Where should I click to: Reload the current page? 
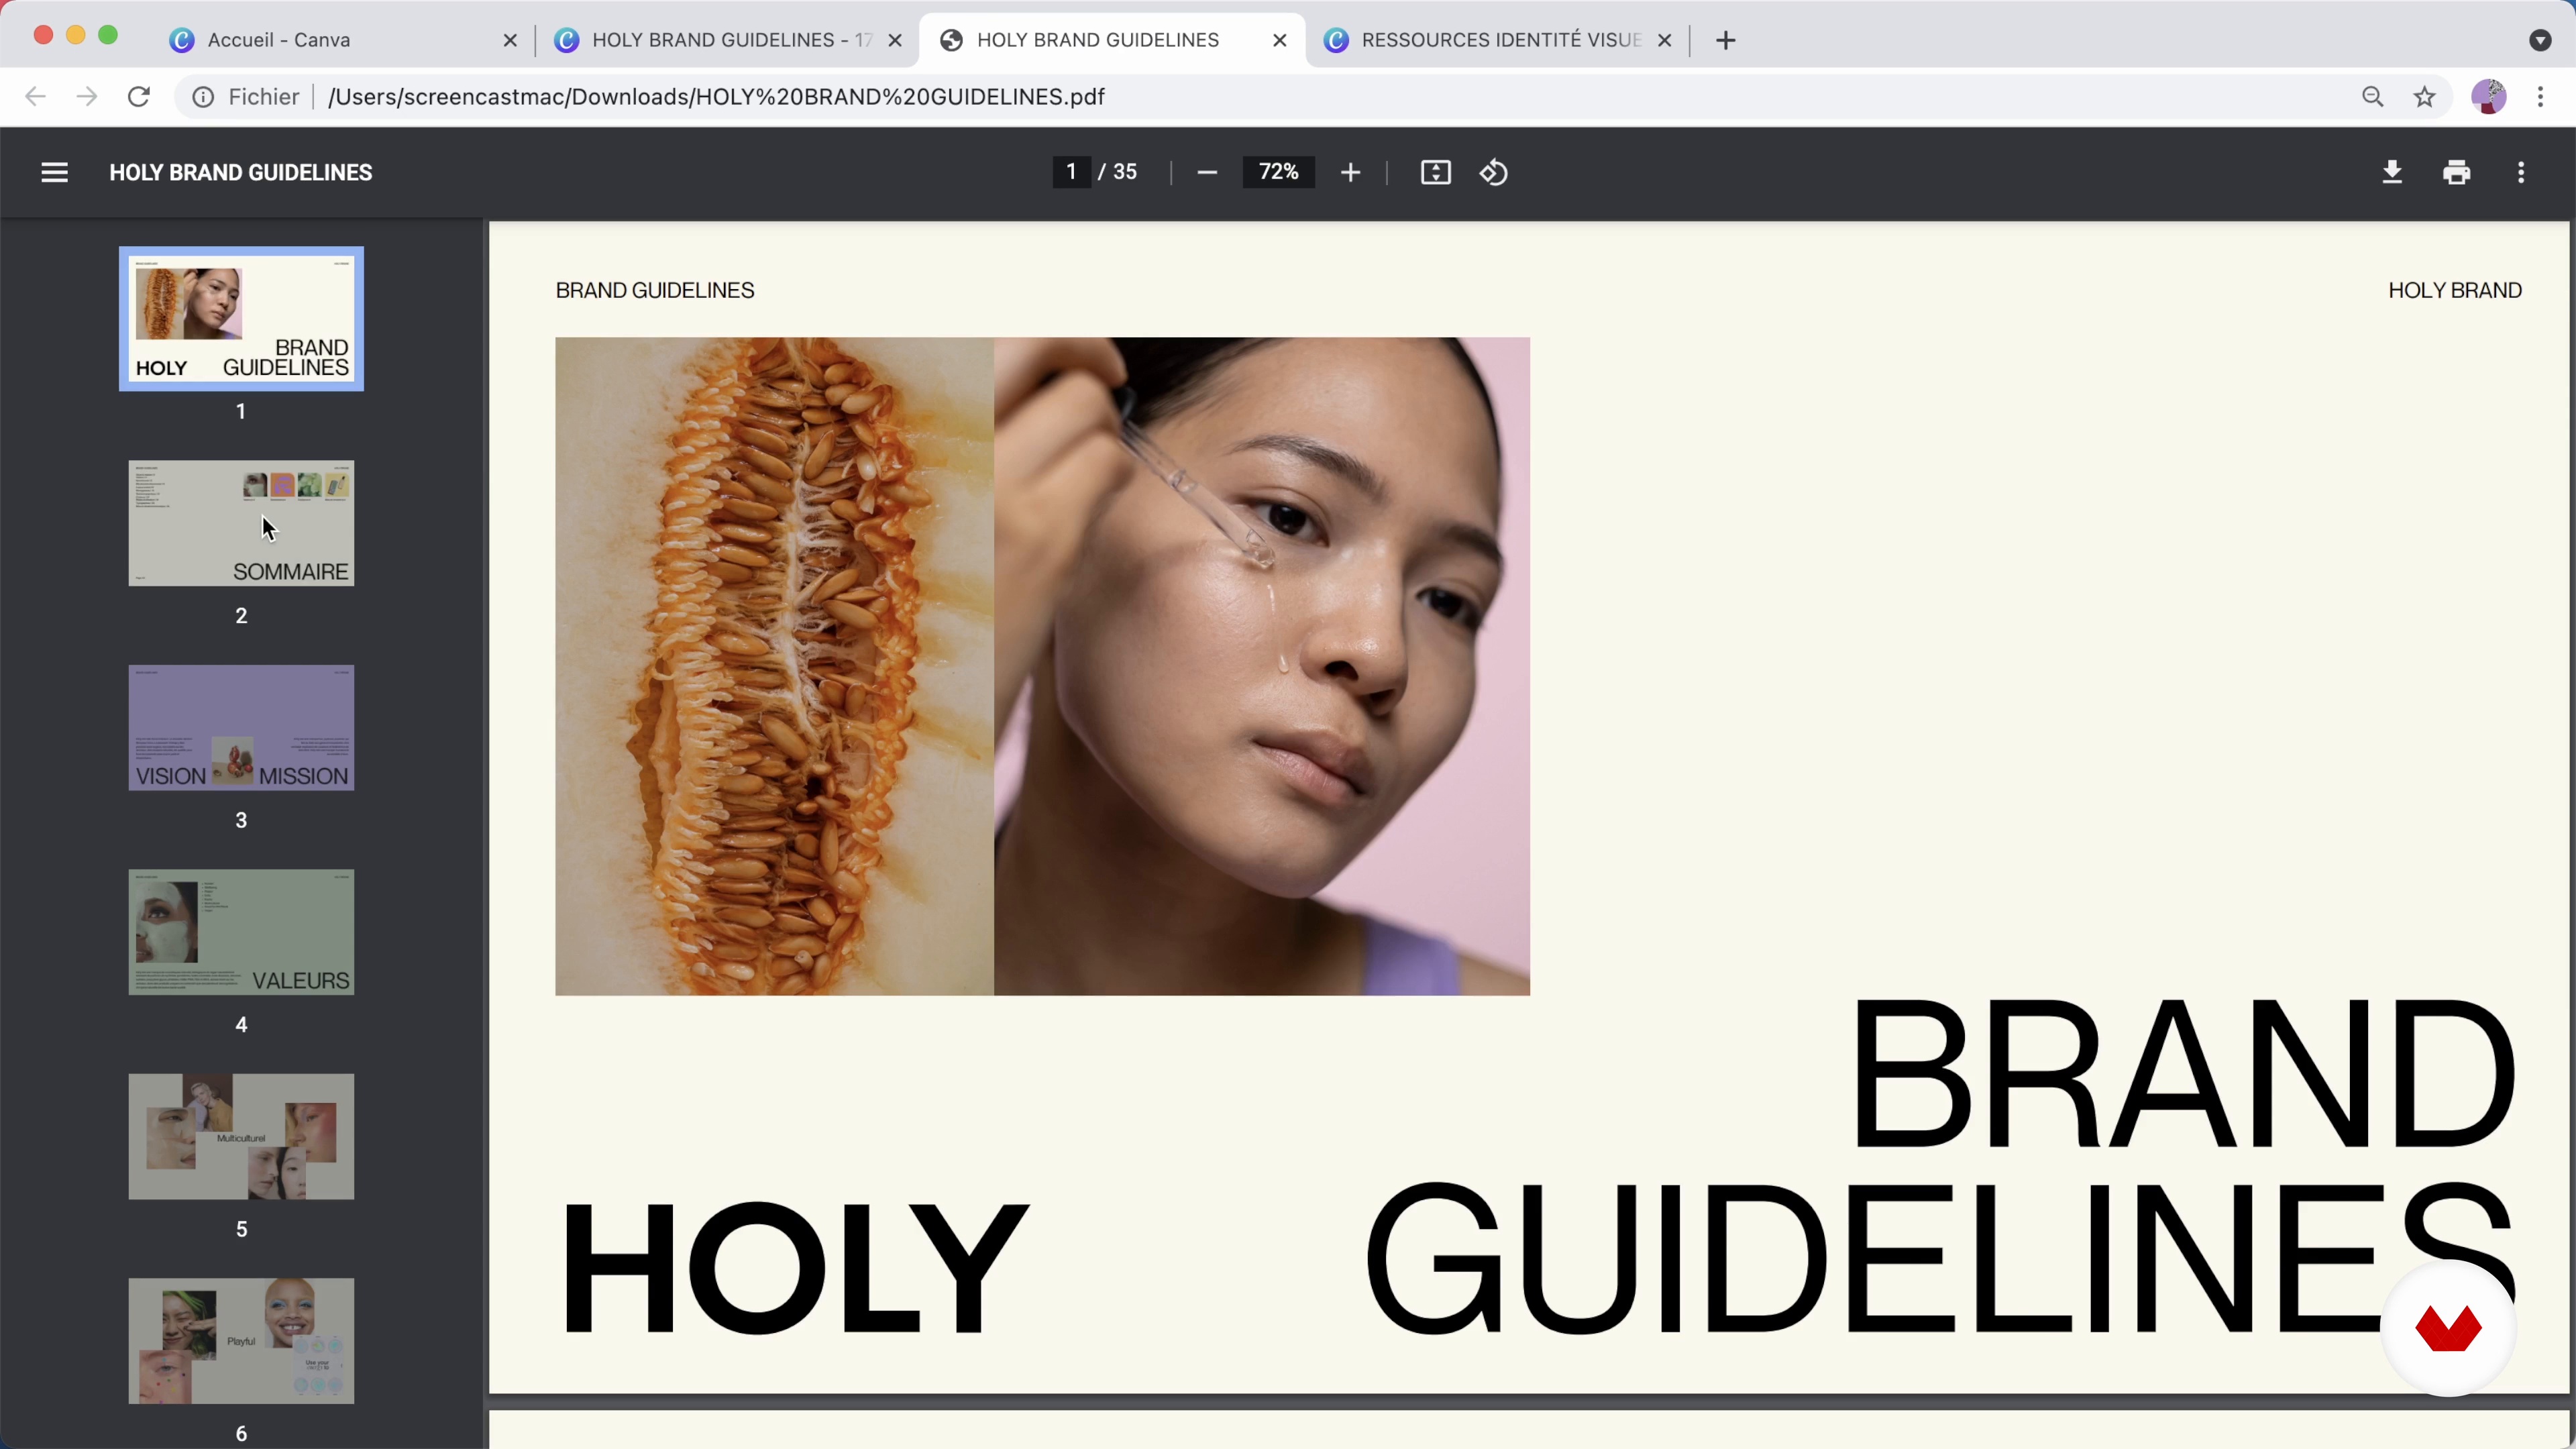(139, 97)
